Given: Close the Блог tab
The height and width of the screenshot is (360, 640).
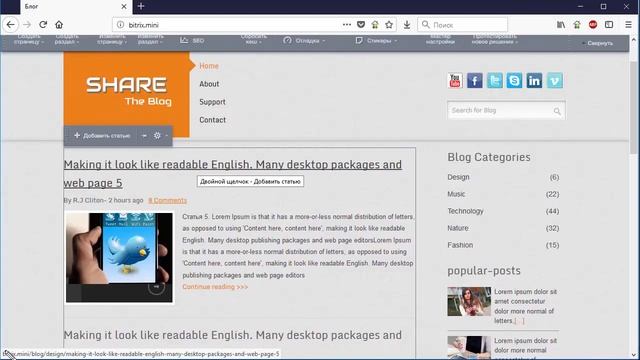Looking at the screenshot, I should click(x=124, y=7).
